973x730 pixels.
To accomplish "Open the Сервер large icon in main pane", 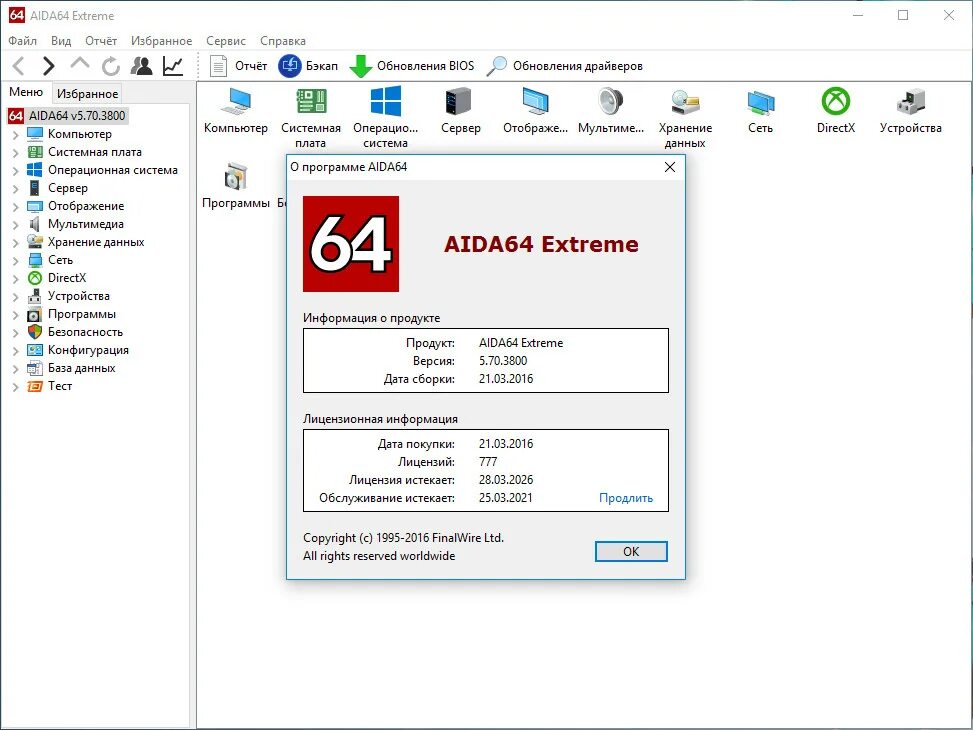I will coord(460,112).
